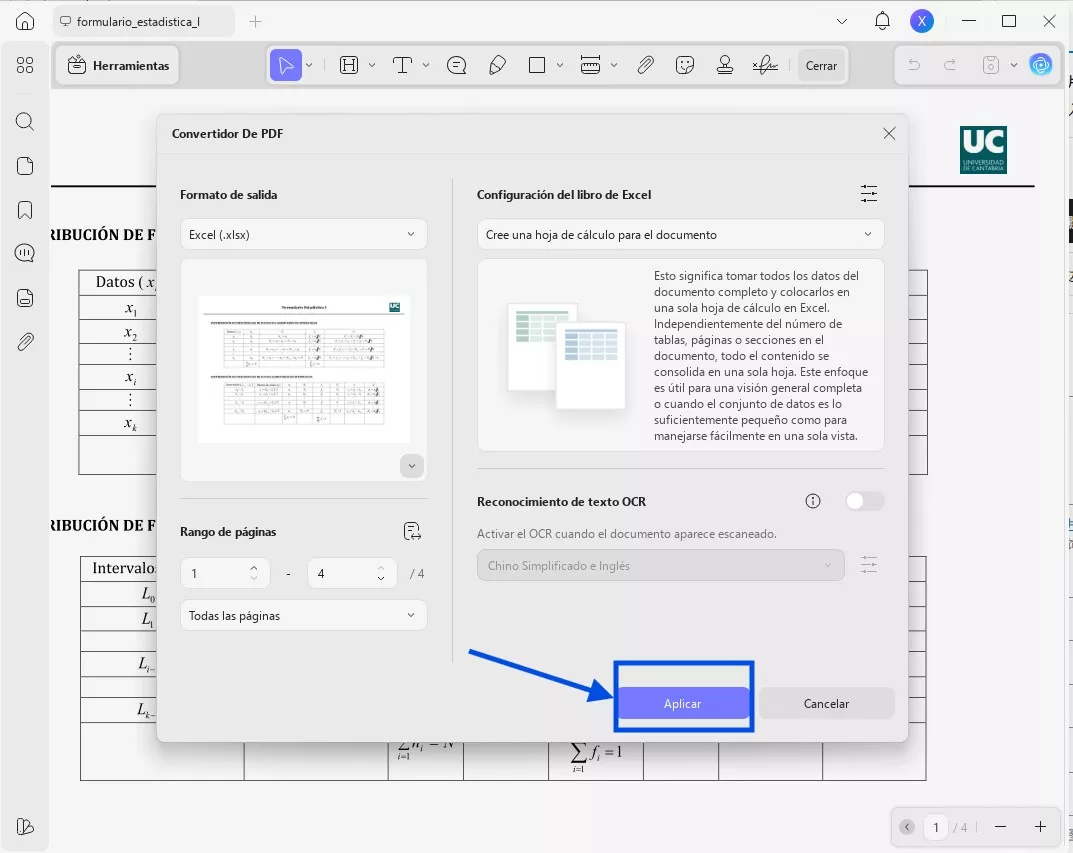1073x853 pixels.
Task: Undo the last action
Action: pyautogui.click(x=914, y=66)
